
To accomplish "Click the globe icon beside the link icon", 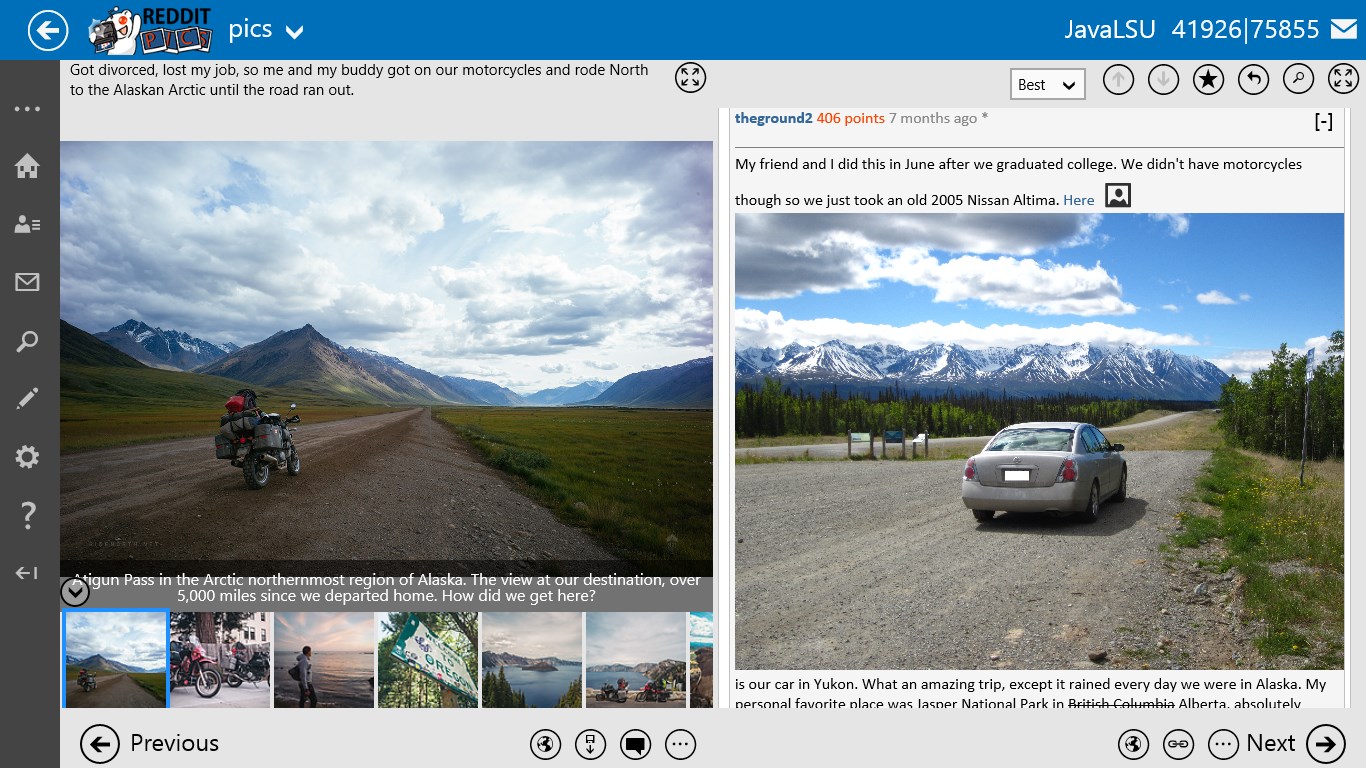I will coord(1133,744).
